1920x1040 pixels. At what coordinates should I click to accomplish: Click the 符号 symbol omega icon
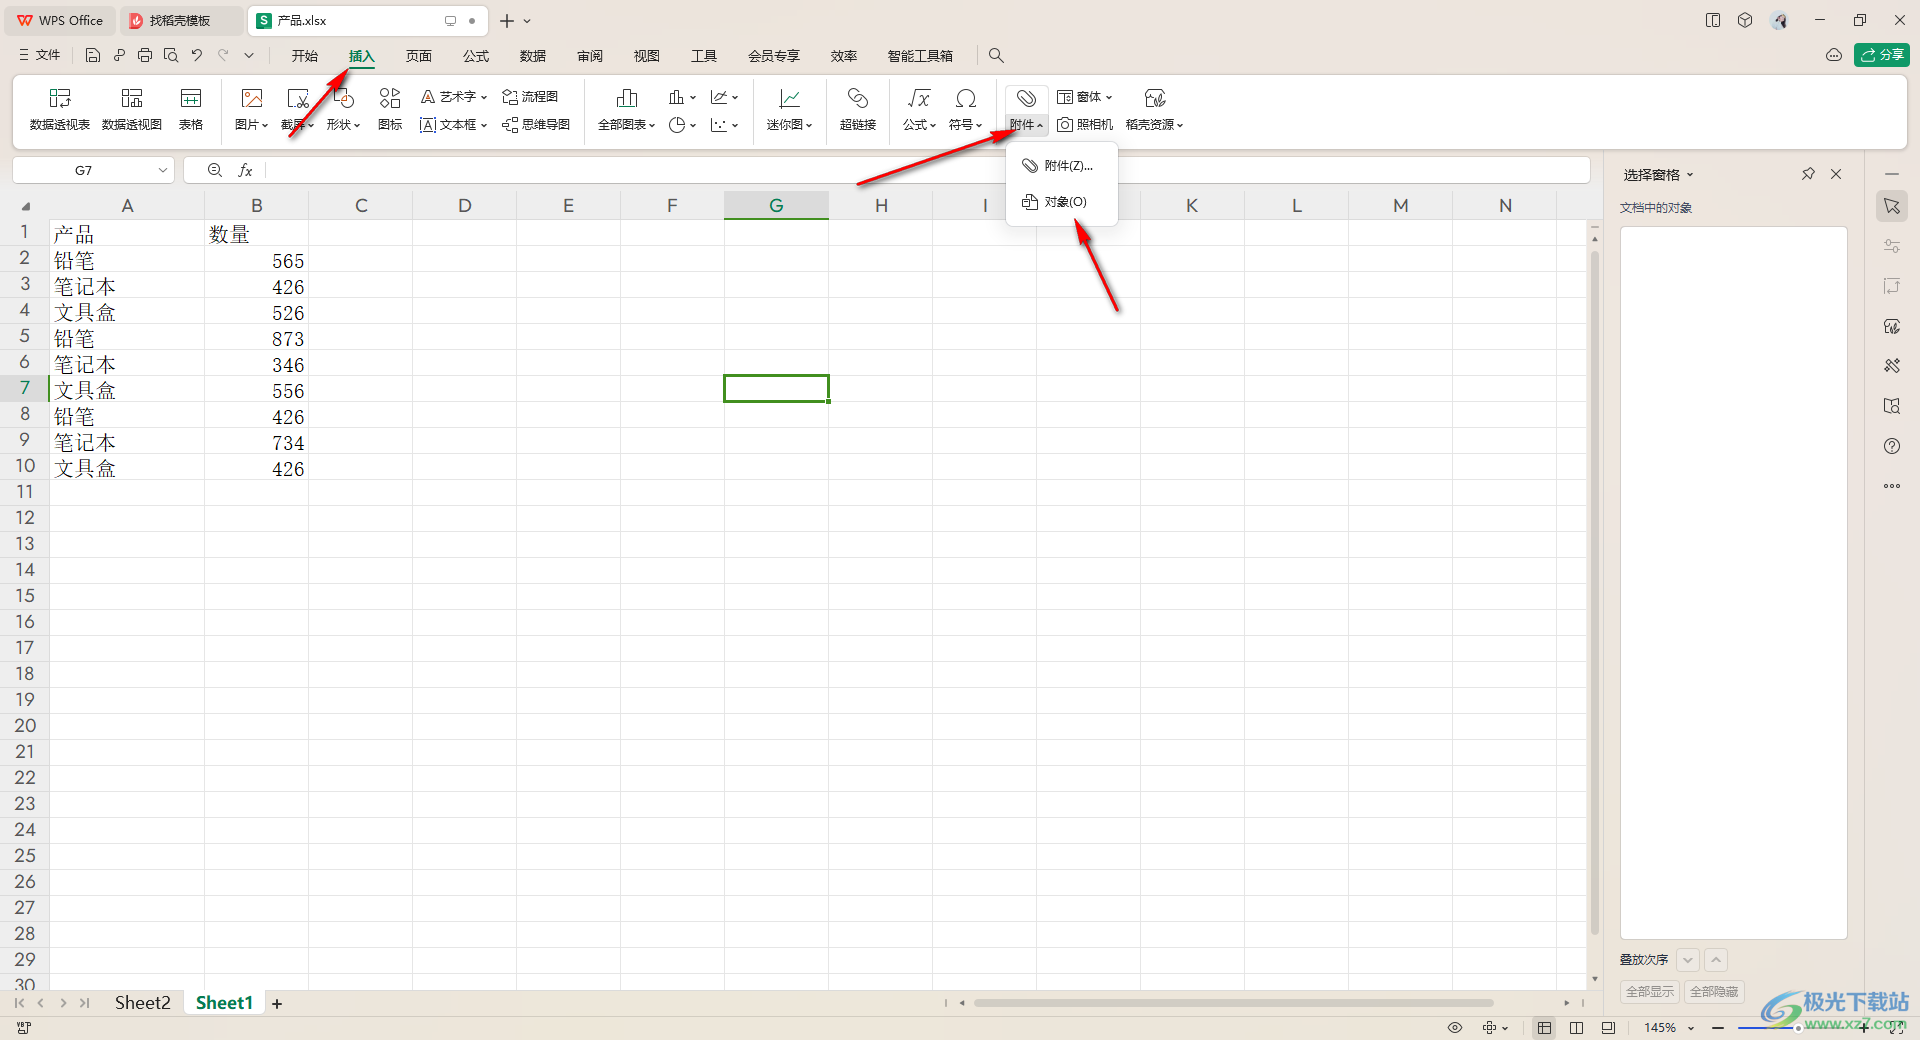pyautogui.click(x=966, y=98)
